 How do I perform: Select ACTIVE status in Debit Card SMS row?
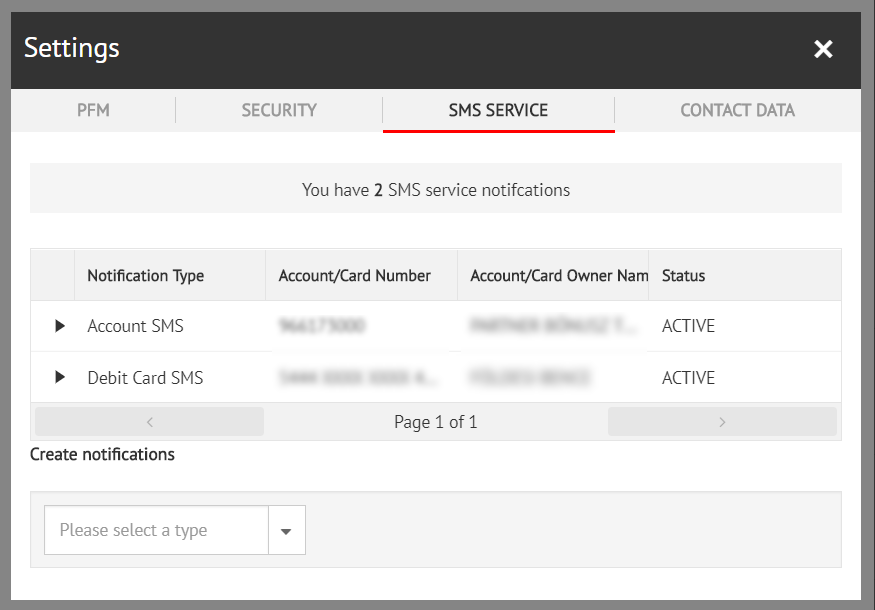click(688, 378)
